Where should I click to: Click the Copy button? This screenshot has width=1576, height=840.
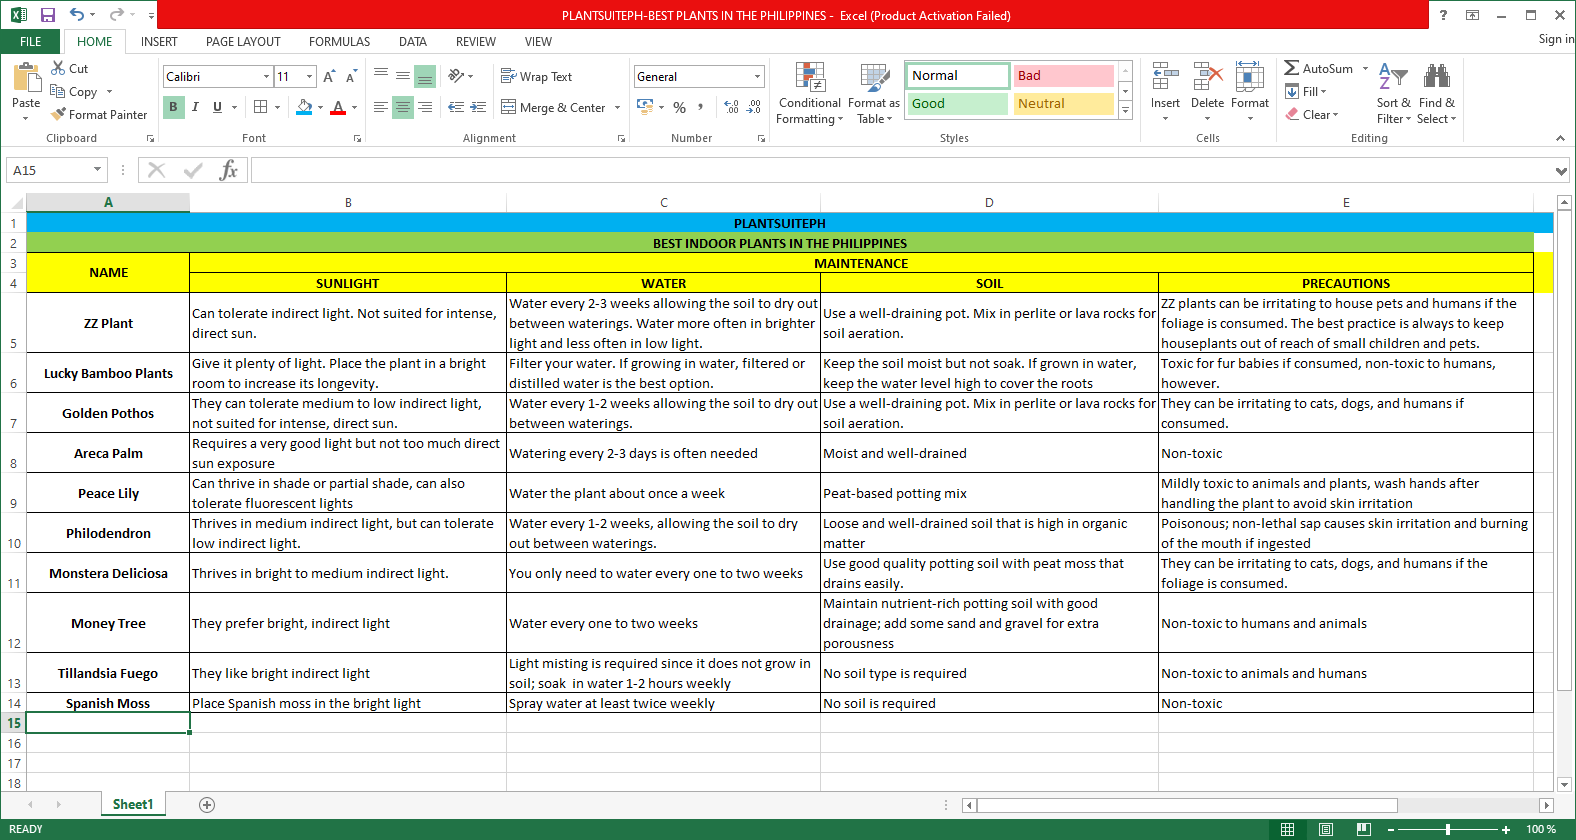click(x=76, y=91)
